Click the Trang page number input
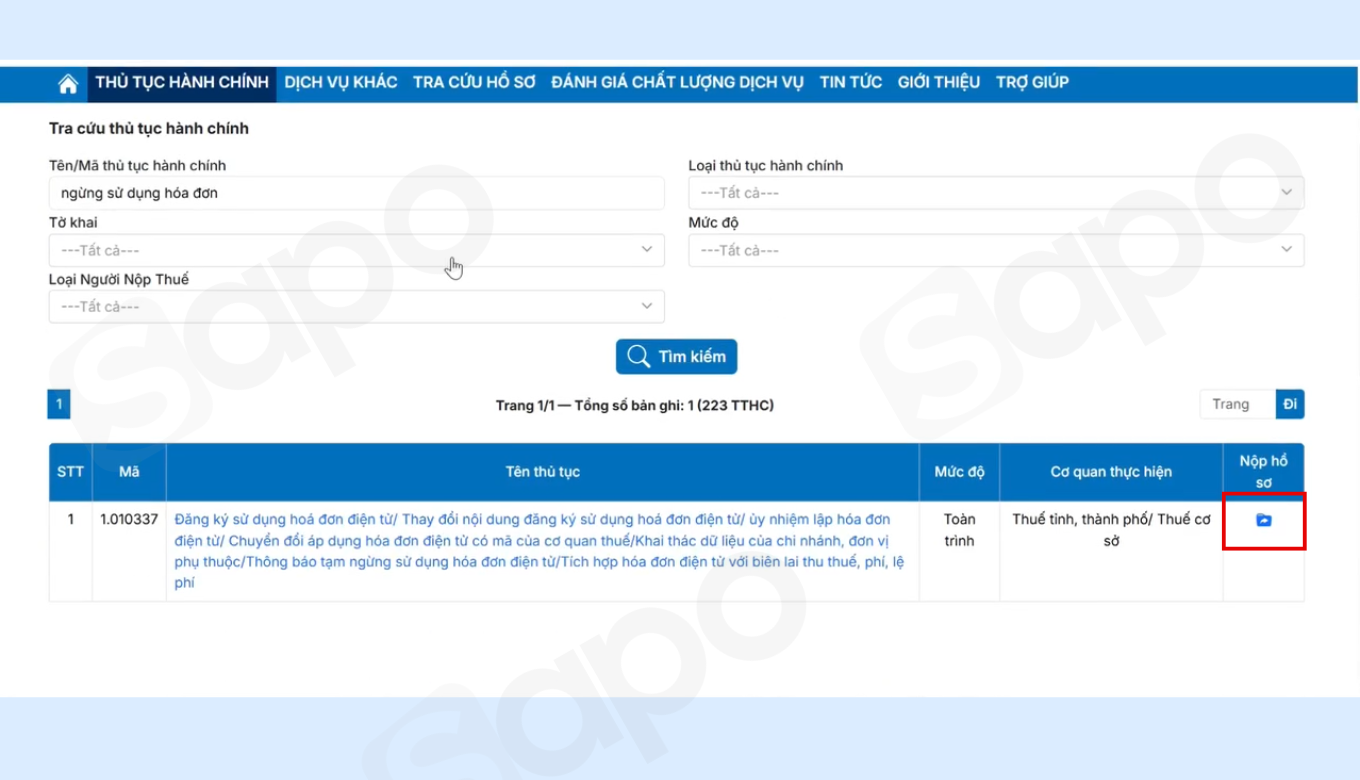The width and height of the screenshot is (1360, 780). (1237, 404)
